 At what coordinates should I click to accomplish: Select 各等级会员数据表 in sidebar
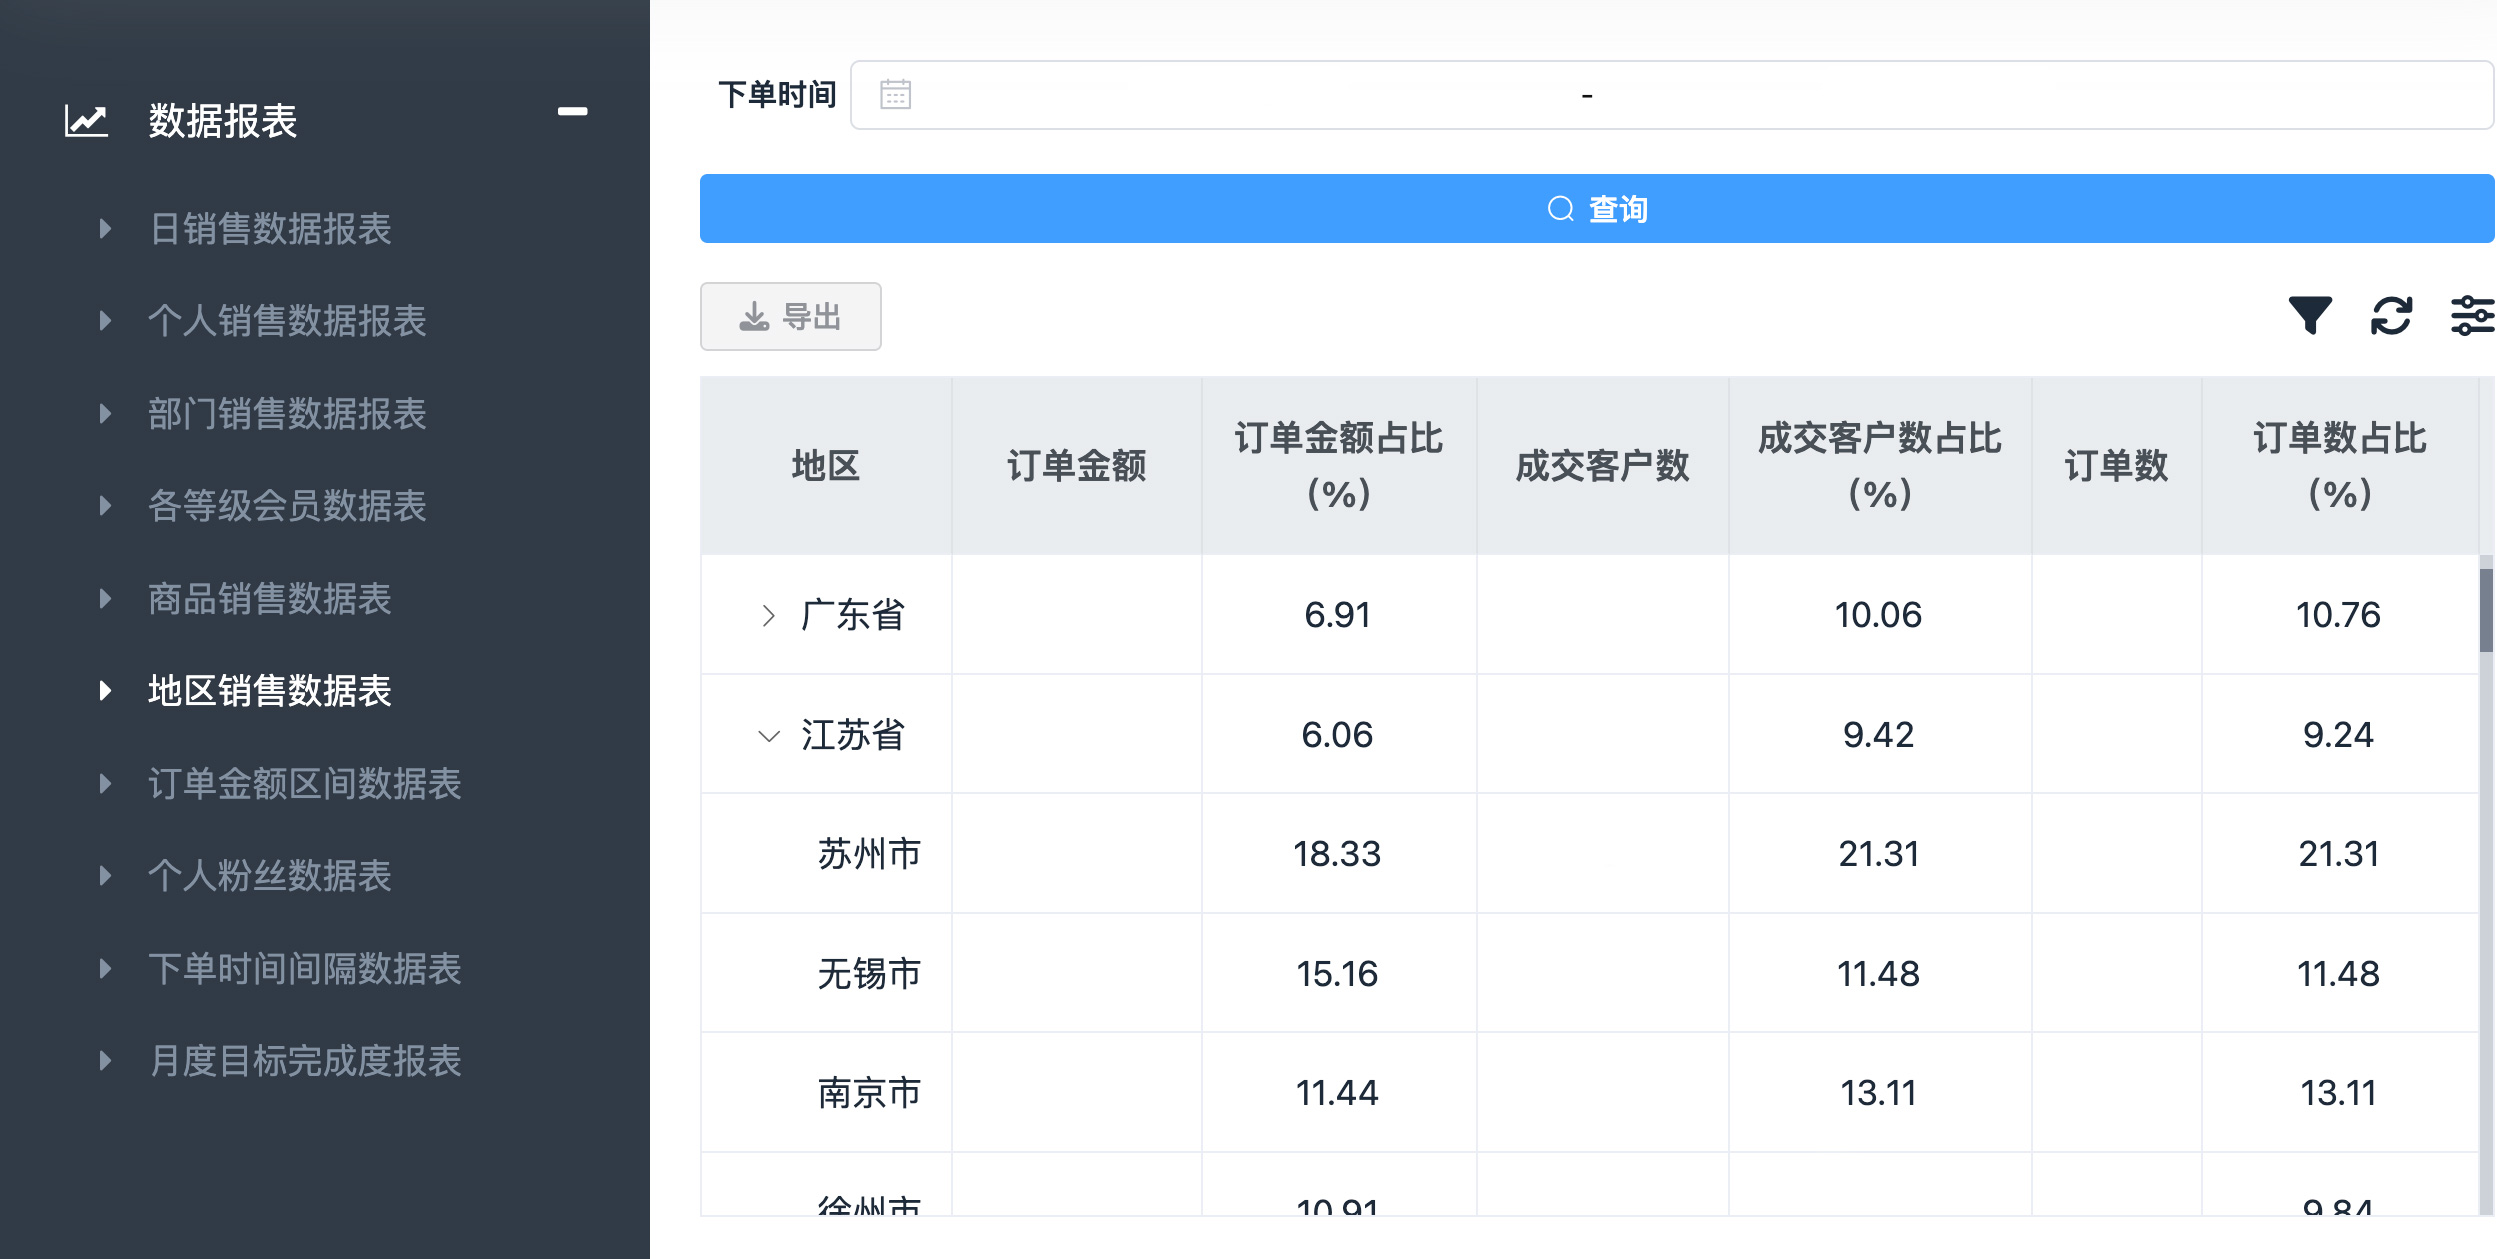tap(287, 506)
